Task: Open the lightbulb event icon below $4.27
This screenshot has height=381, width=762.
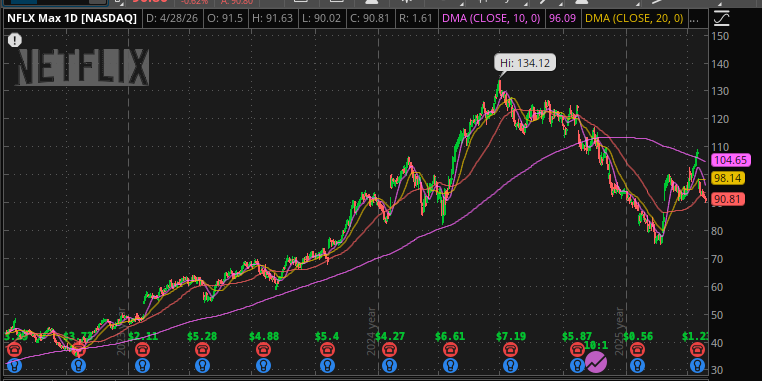Action: click(x=388, y=365)
